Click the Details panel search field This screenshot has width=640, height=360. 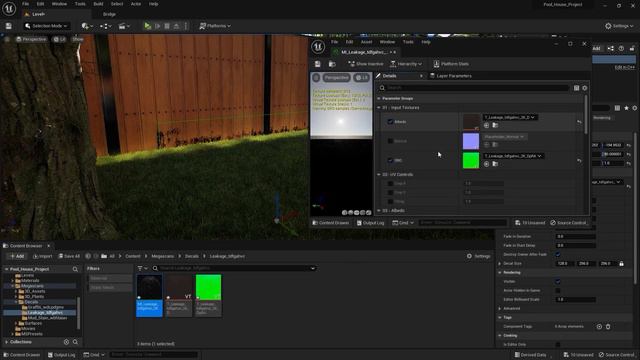[473, 88]
